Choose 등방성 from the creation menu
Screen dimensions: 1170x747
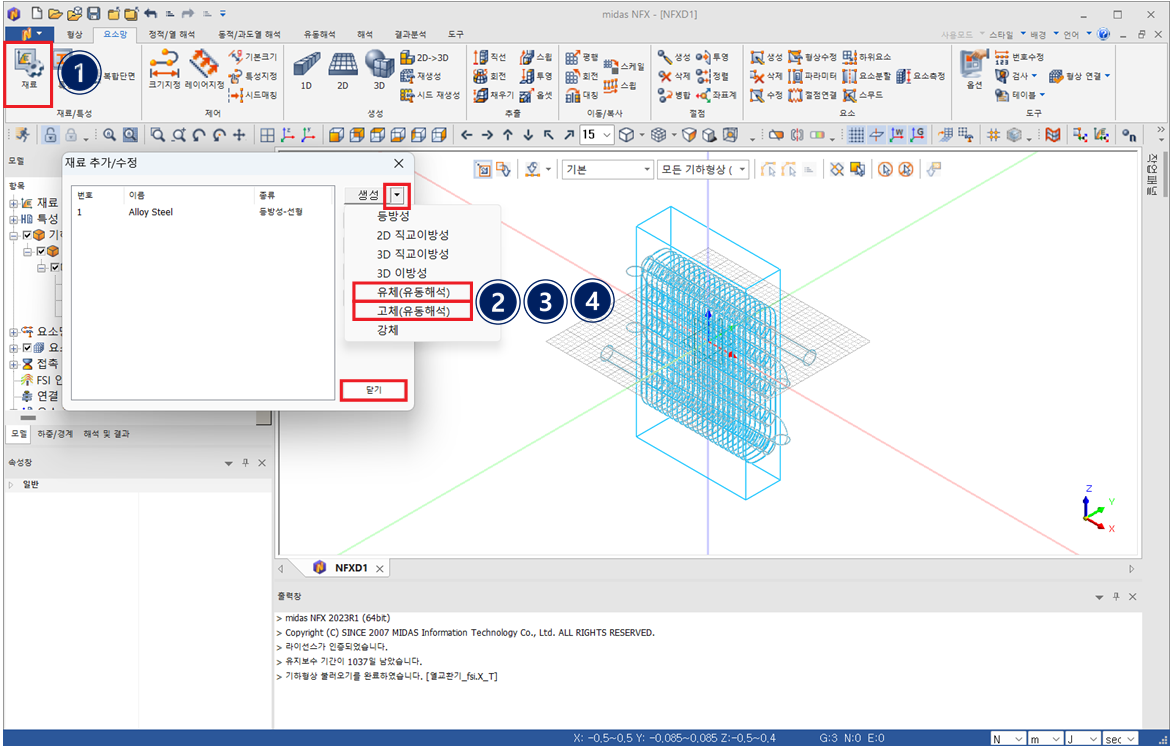click(x=393, y=216)
